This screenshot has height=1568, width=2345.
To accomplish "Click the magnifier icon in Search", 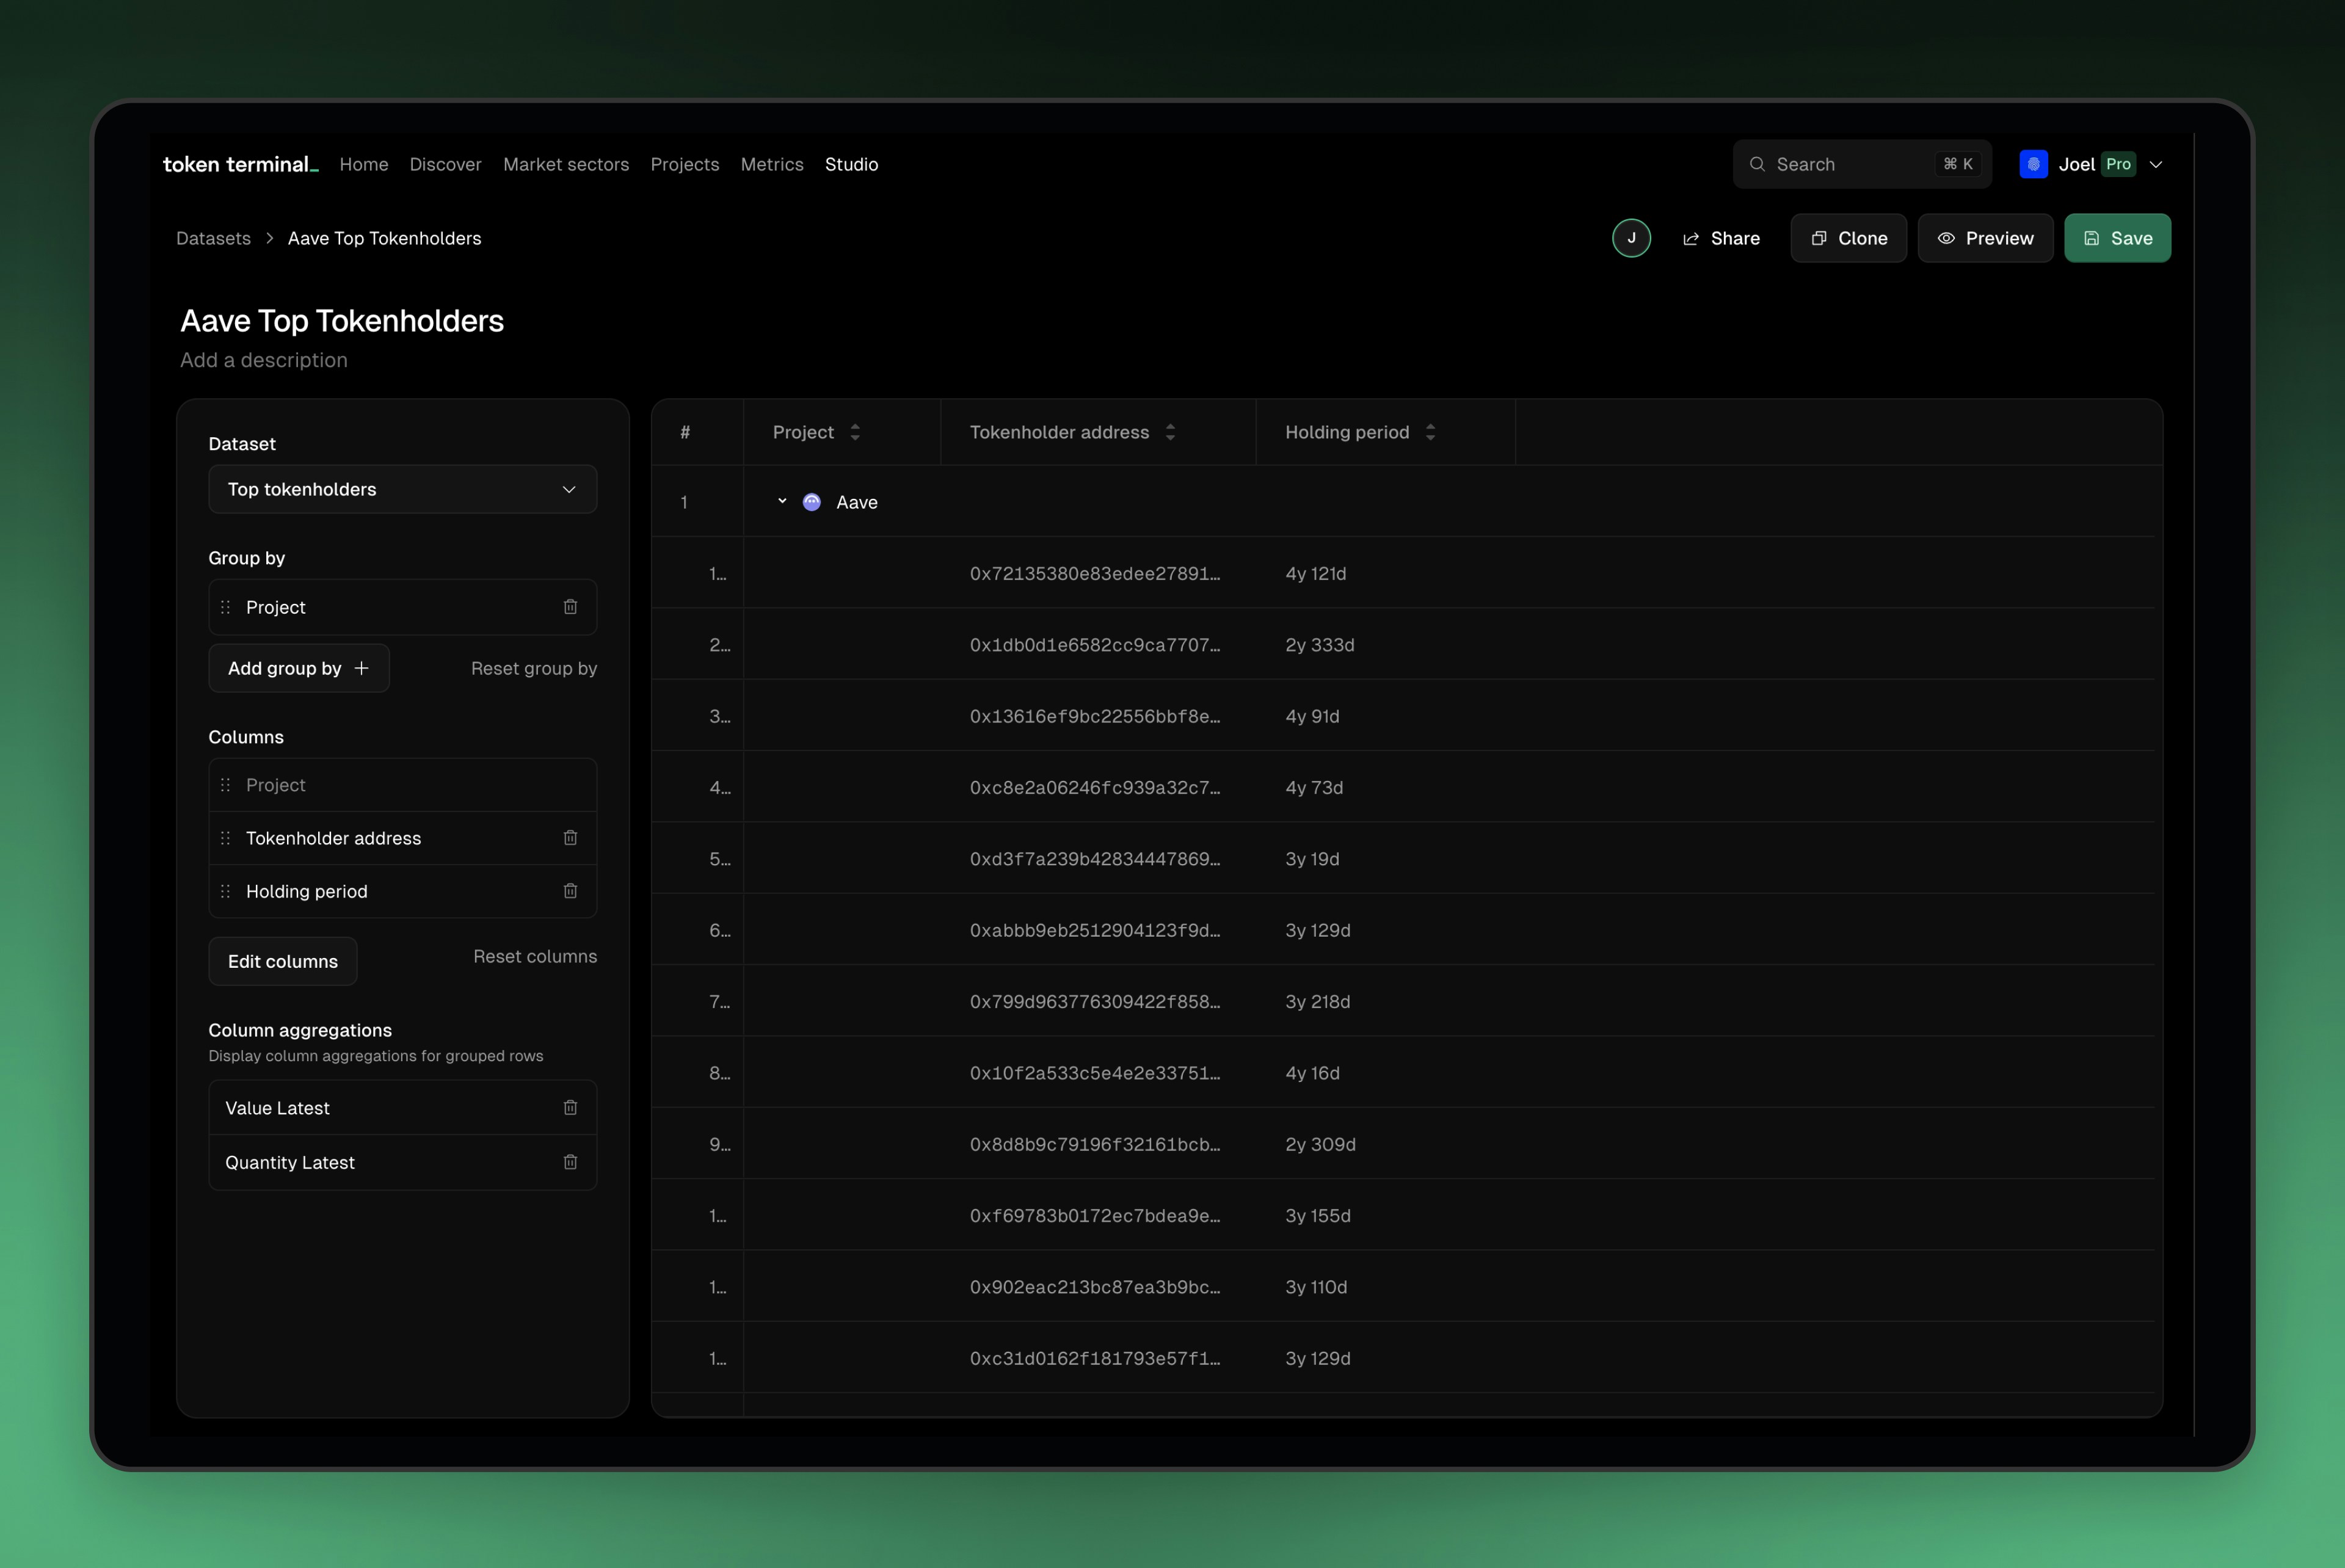I will tap(1757, 164).
